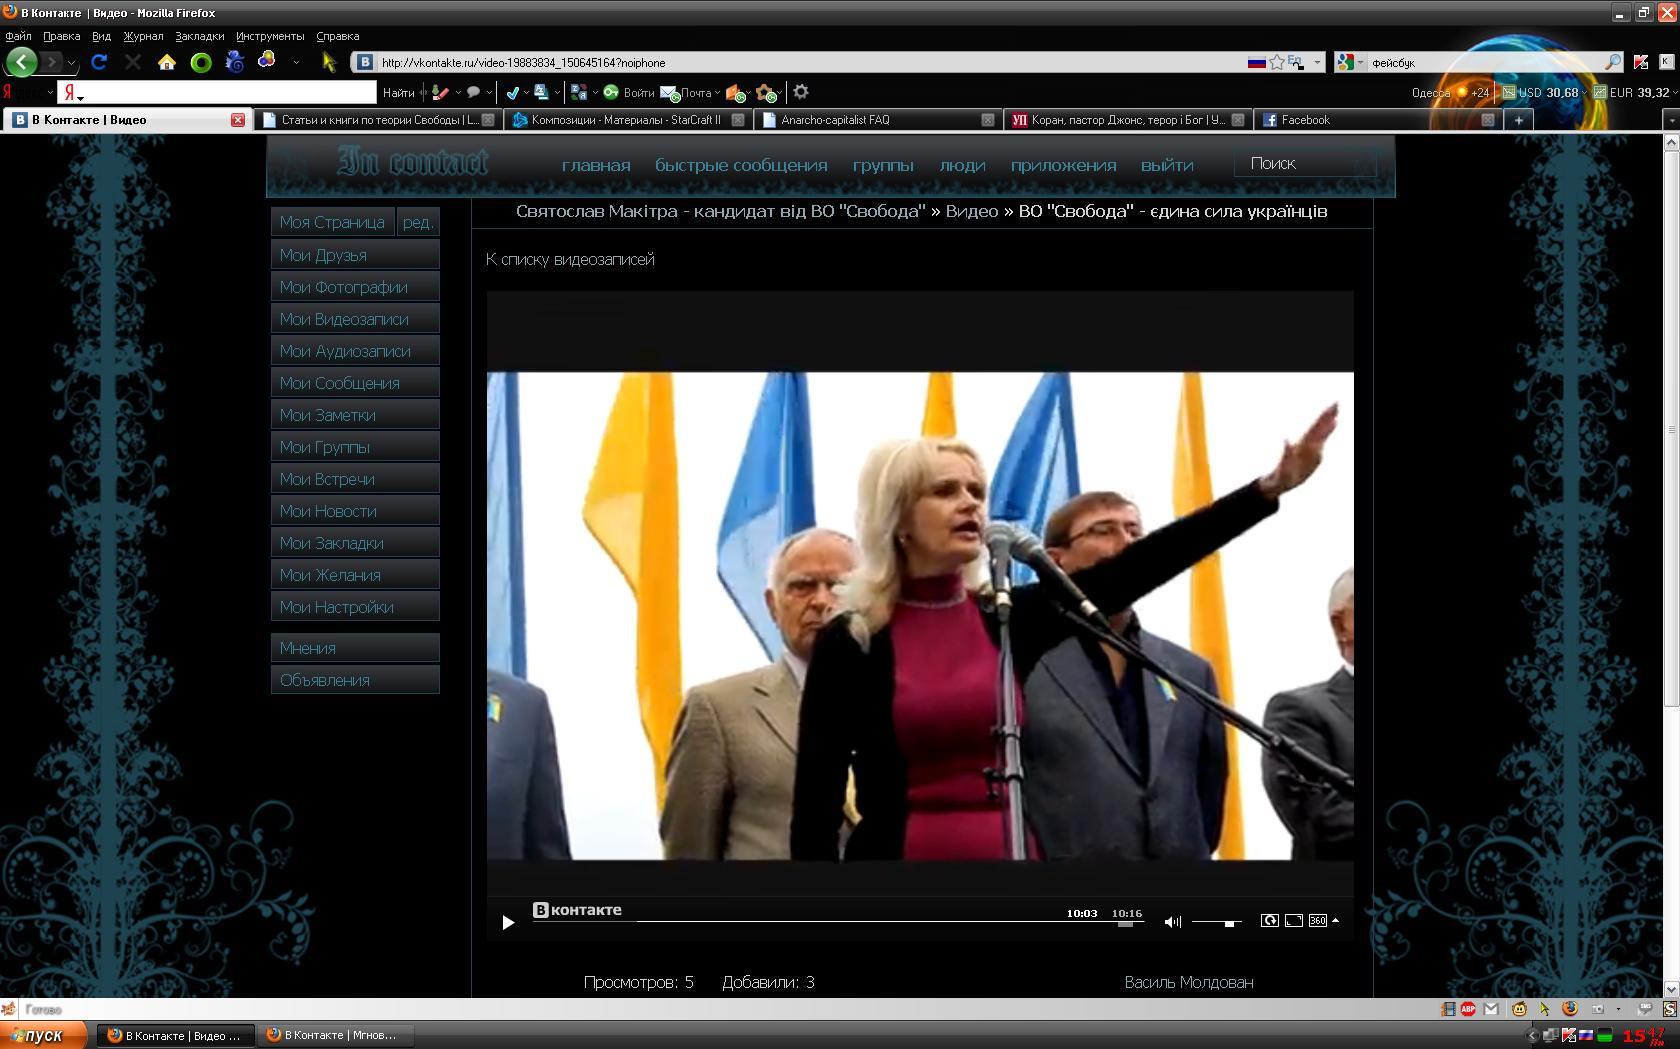
Task: Open the Закладки menu
Action: point(199,36)
